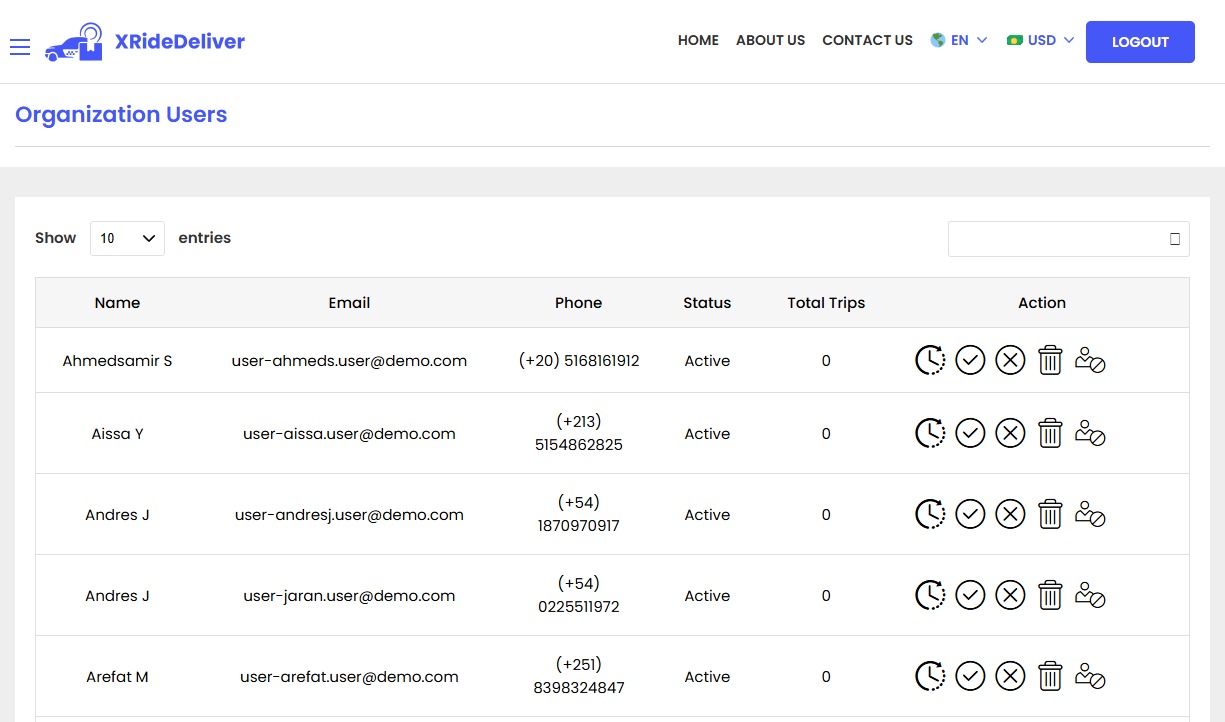Click the XRideDeliver logo

(x=145, y=42)
